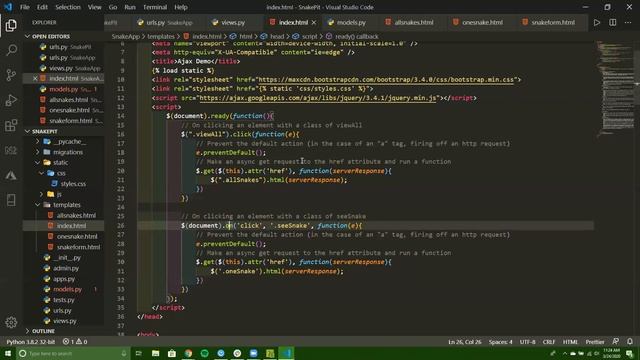Screen dimensions: 640x360
Task: Open the Extensions view
Action: [11, 125]
